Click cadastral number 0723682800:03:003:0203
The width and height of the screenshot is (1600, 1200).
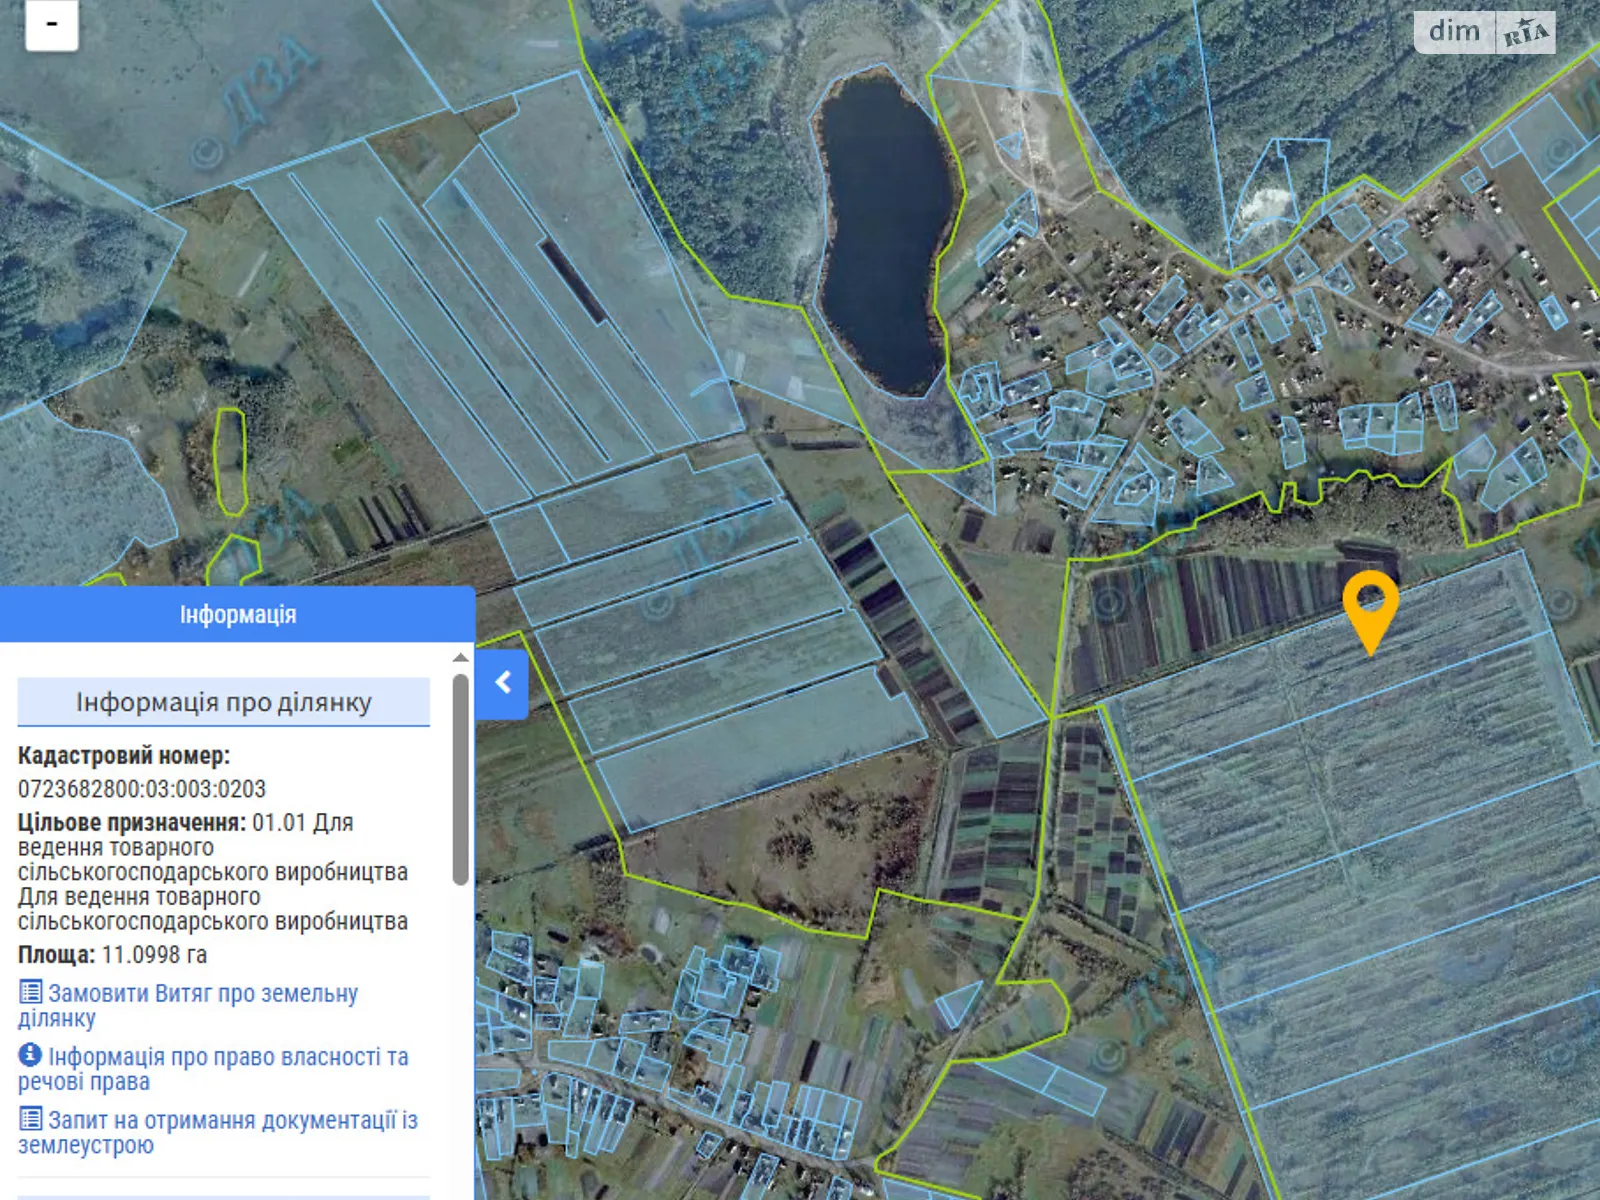(142, 789)
